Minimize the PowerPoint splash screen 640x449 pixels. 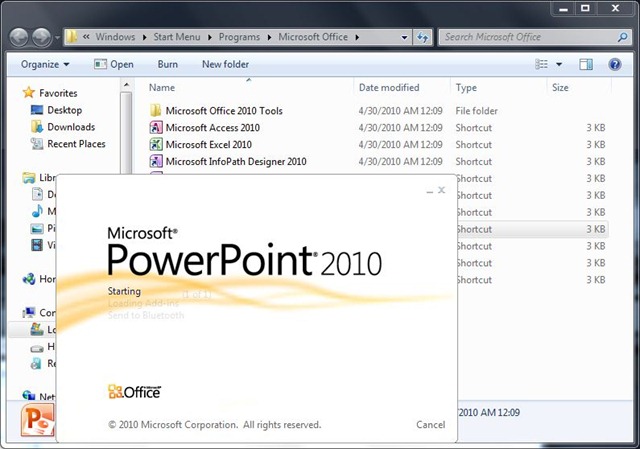(429, 191)
